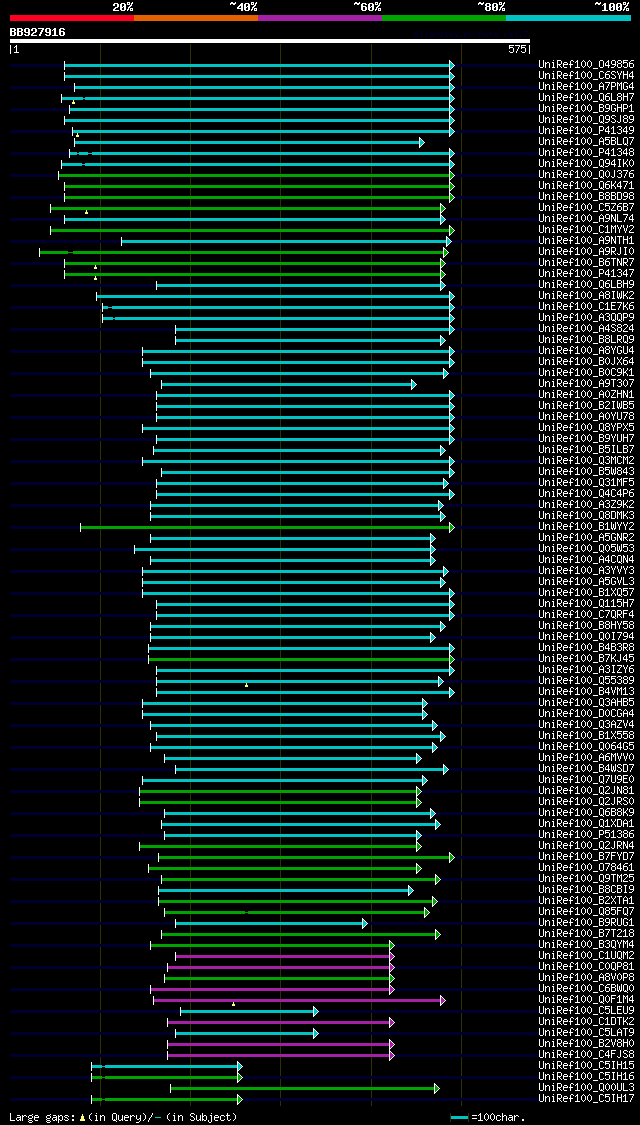Select the UniRef100_Q3AZV4 label
This screenshot has width=640, height=1125.
(586, 725)
